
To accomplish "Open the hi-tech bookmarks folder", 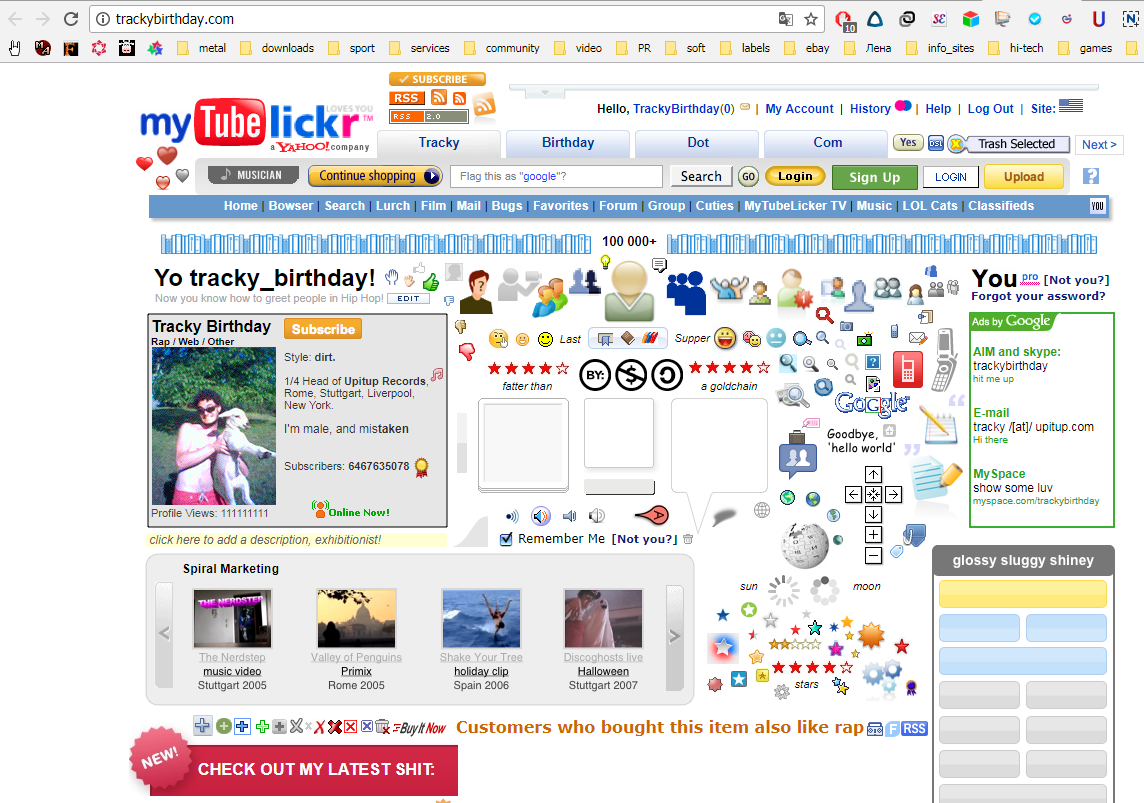I will click(x=1016, y=48).
